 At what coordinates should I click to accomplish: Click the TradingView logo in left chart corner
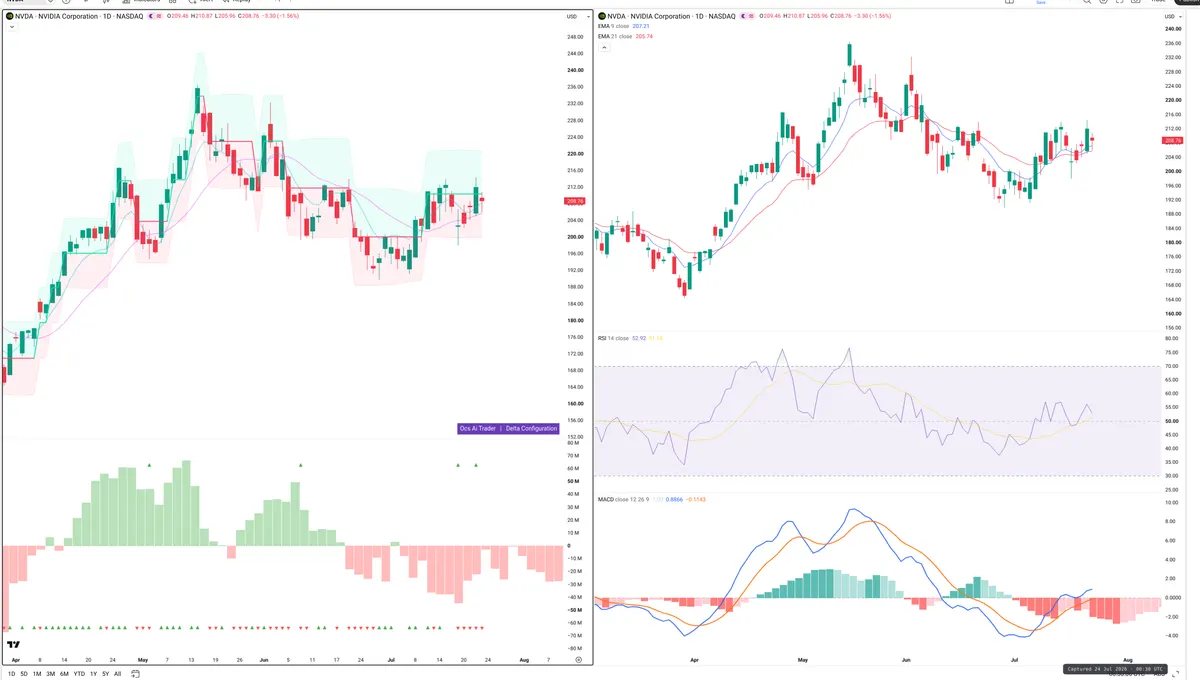(13, 646)
